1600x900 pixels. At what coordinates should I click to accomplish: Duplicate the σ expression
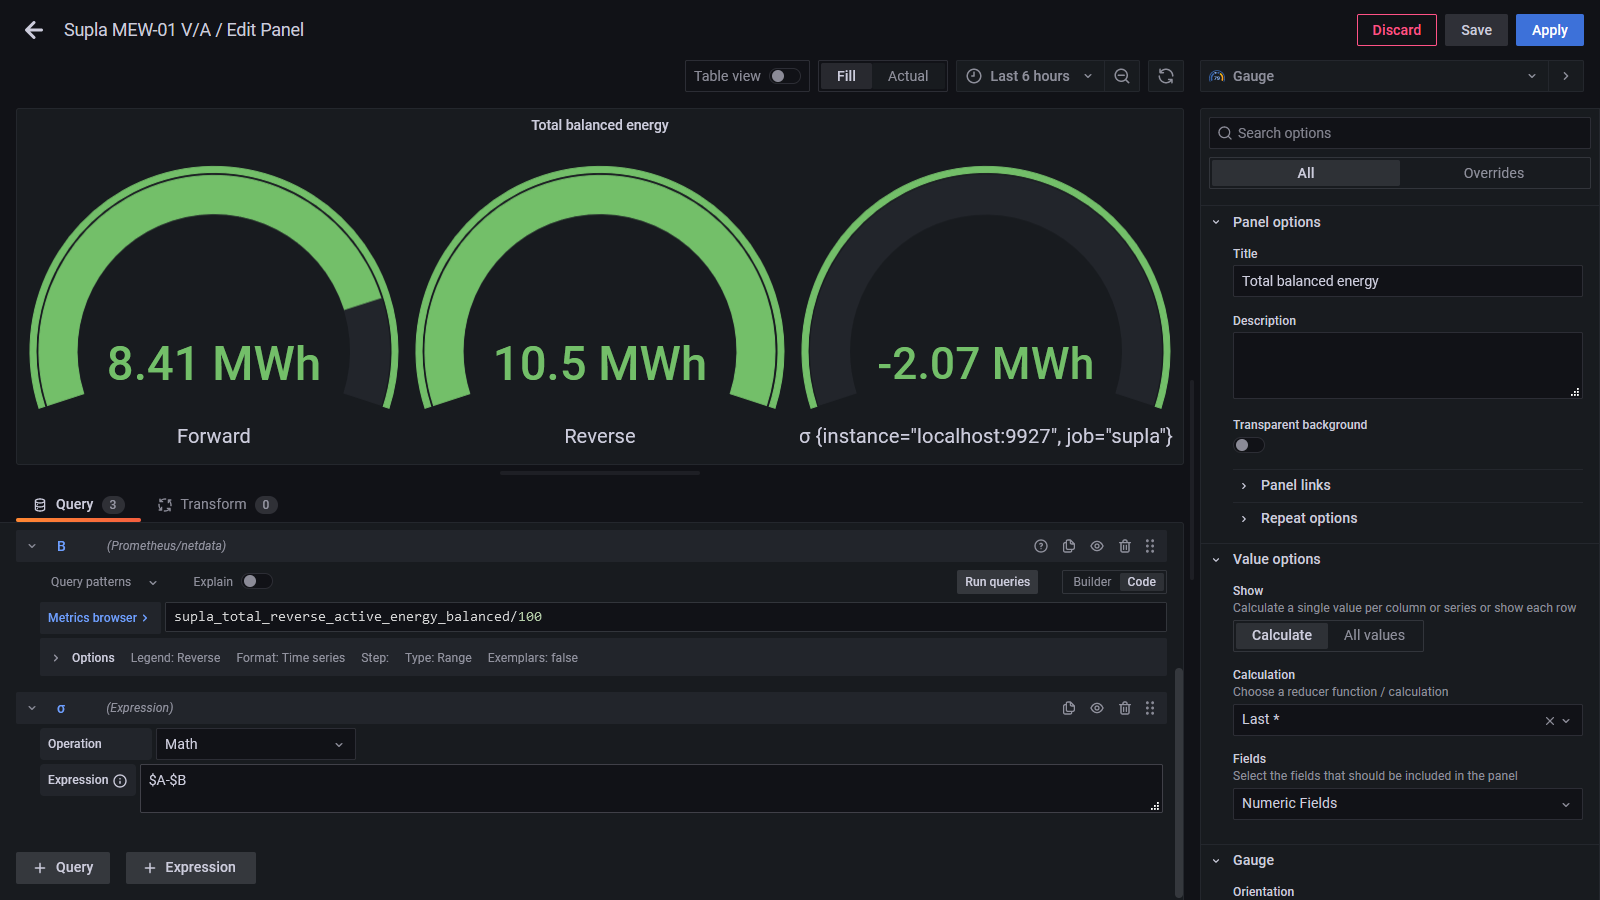point(1069,708)
